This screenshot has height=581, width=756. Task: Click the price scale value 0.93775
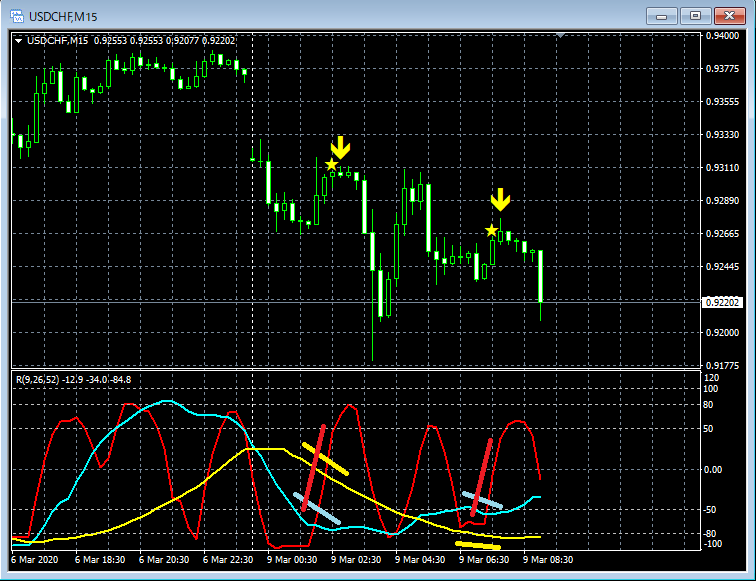722,69
